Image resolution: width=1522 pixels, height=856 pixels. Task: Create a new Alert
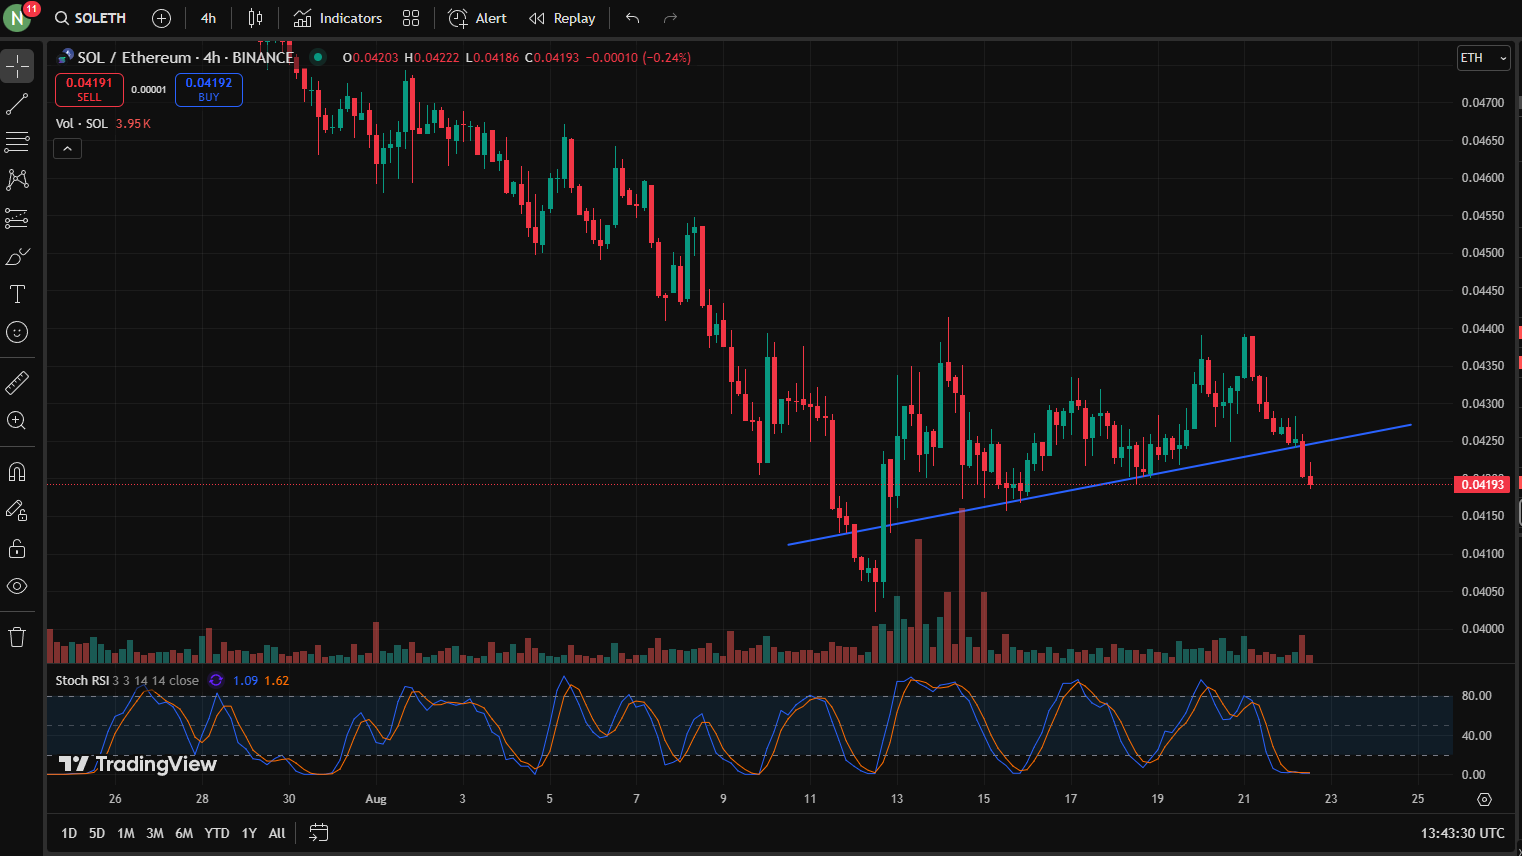pyautogui.click(x=478, y=18)
